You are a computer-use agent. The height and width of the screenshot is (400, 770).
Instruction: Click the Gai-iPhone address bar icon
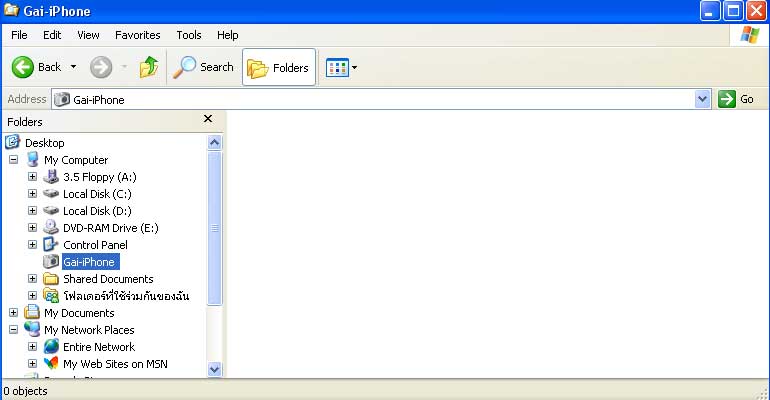click(x=62, y=100)
